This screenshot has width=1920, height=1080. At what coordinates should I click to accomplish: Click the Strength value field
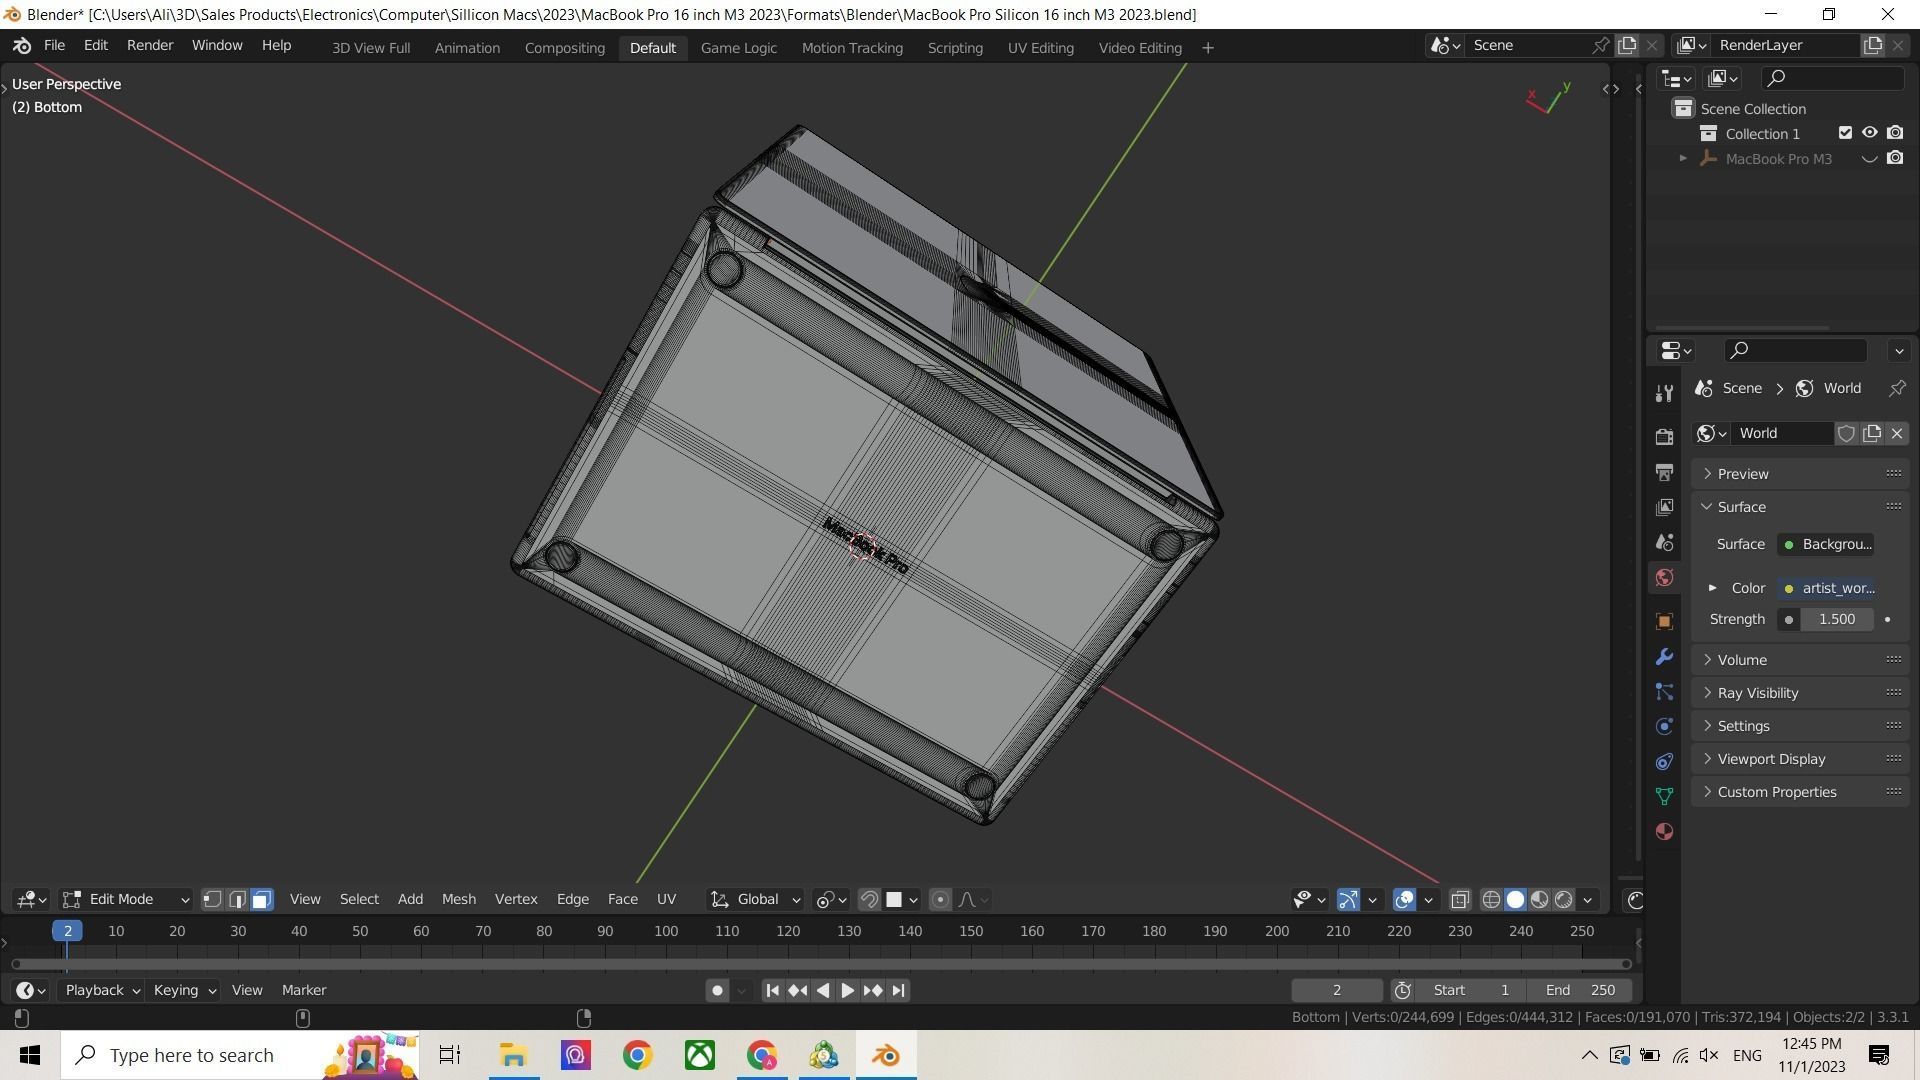tap(1836, 620)
